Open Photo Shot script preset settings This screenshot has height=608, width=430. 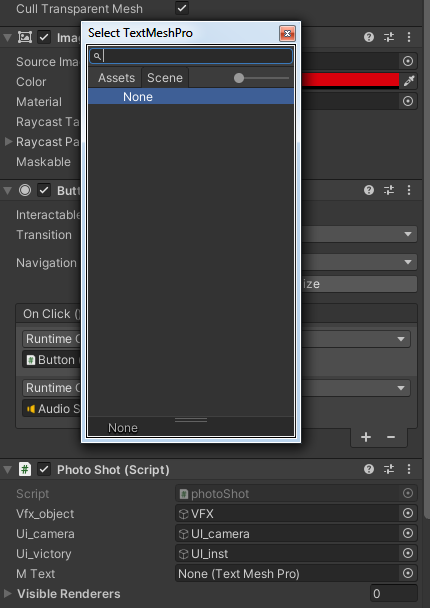(x=389, y=470)
